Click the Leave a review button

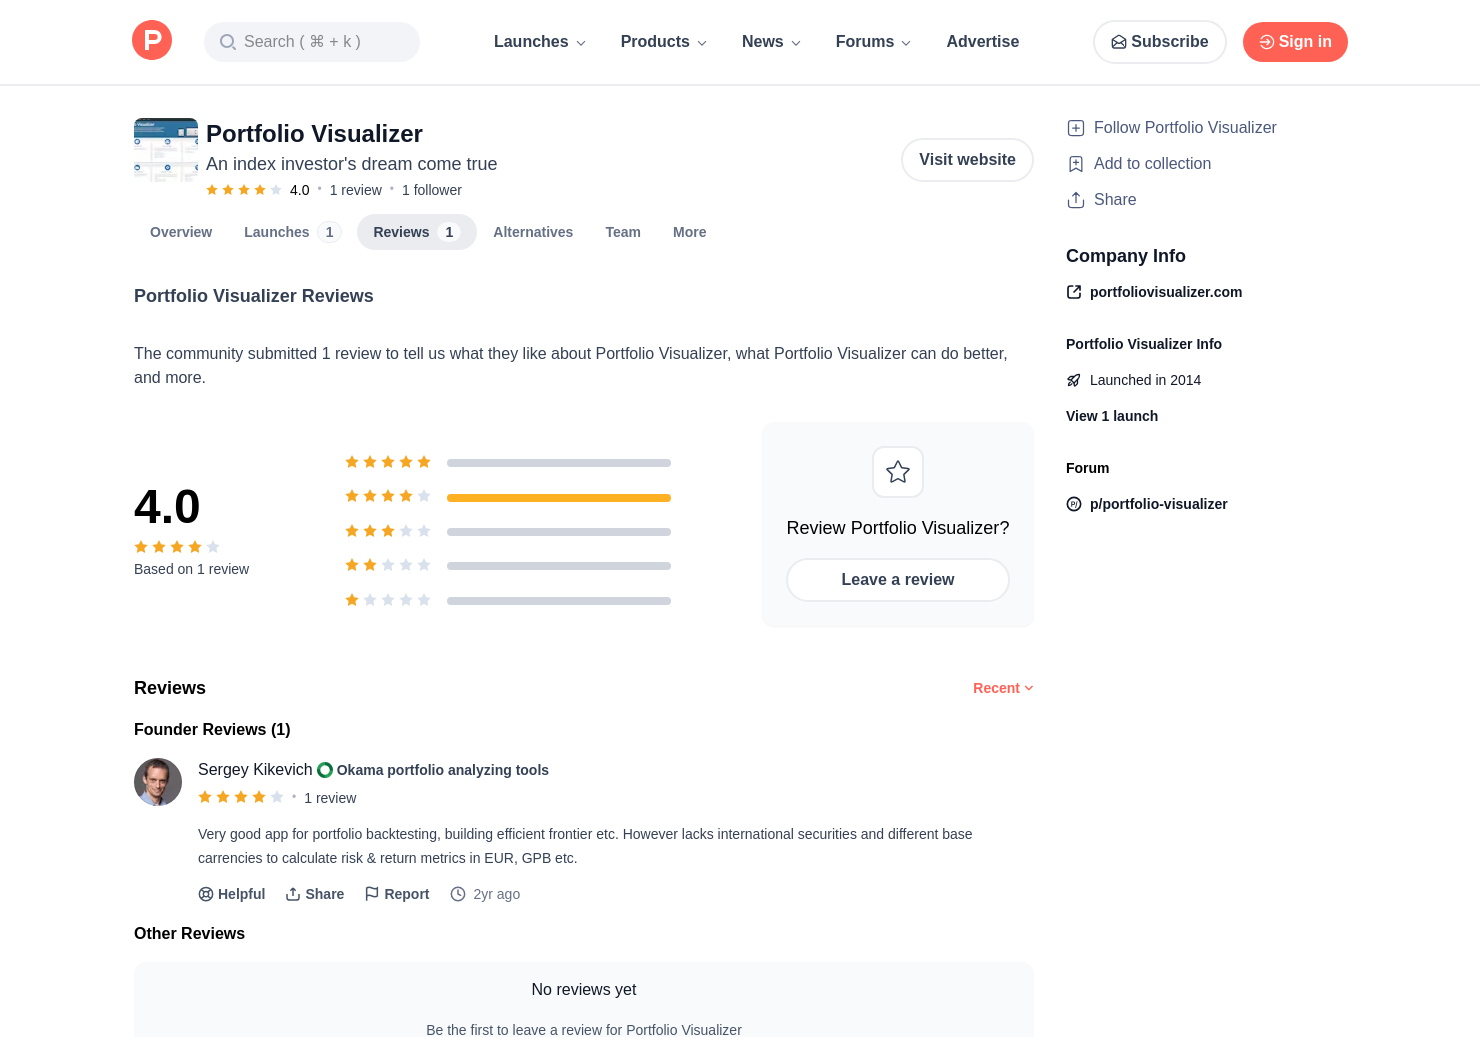coord(897,580)
